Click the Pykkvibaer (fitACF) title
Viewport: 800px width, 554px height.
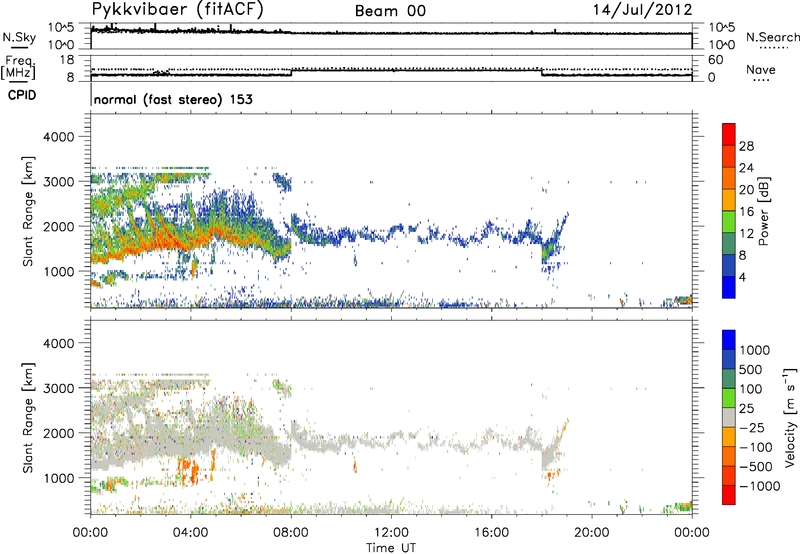(x=178, y=10)
